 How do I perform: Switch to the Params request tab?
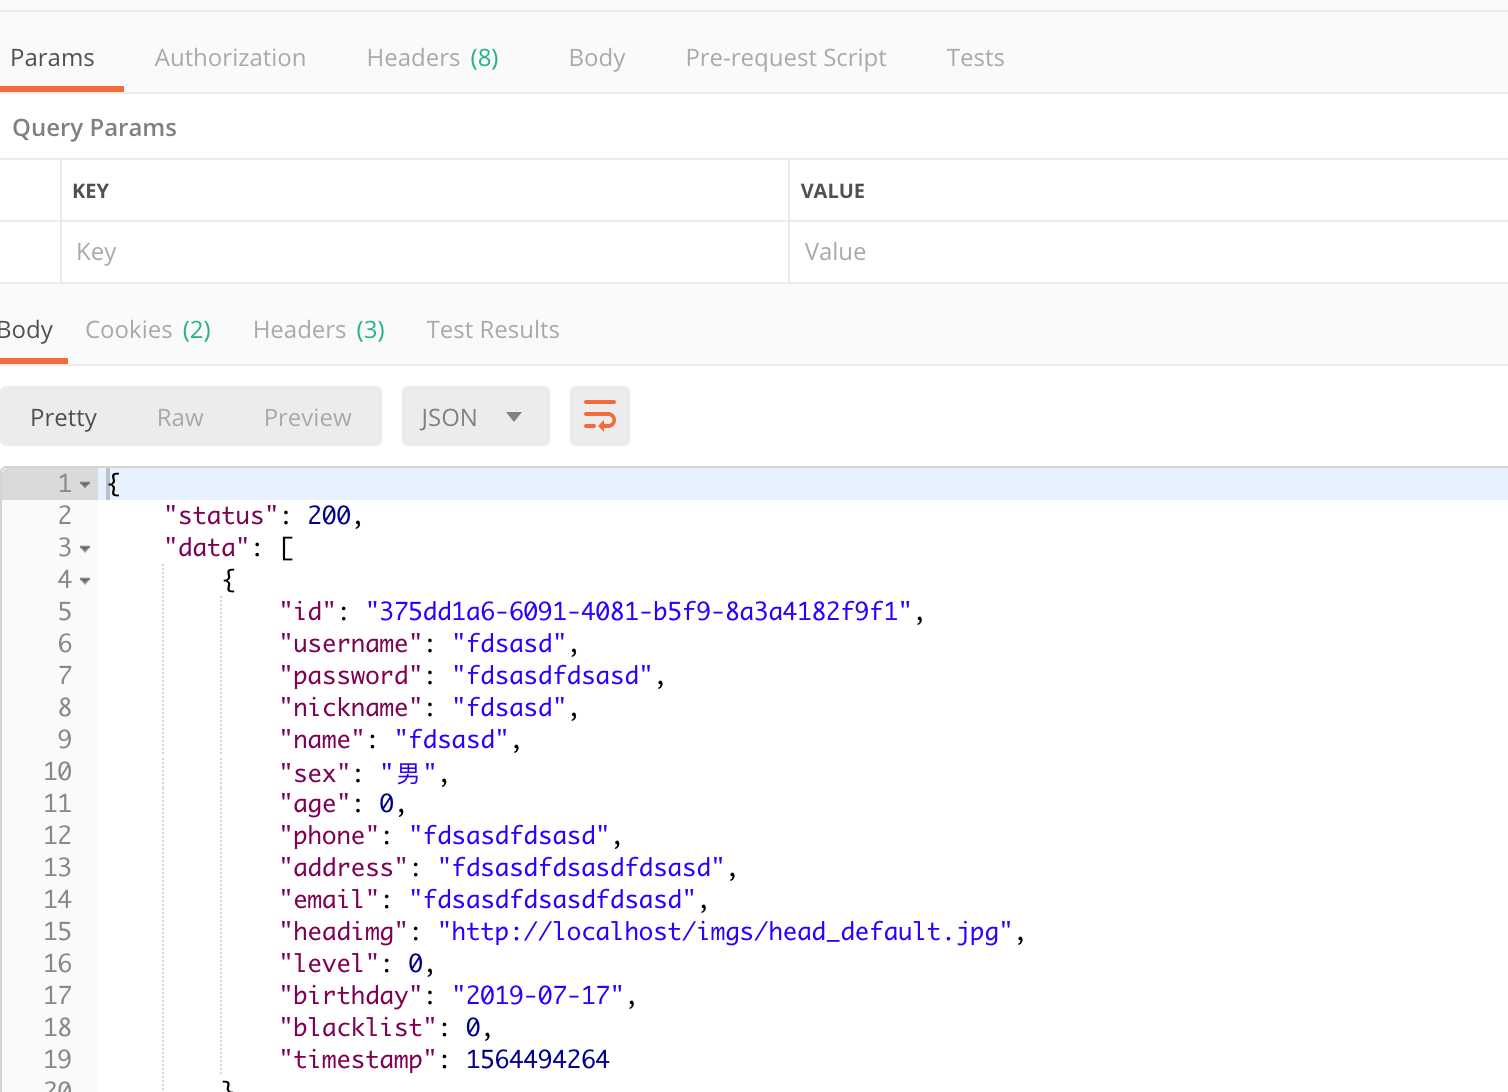[x=52, y=58]
